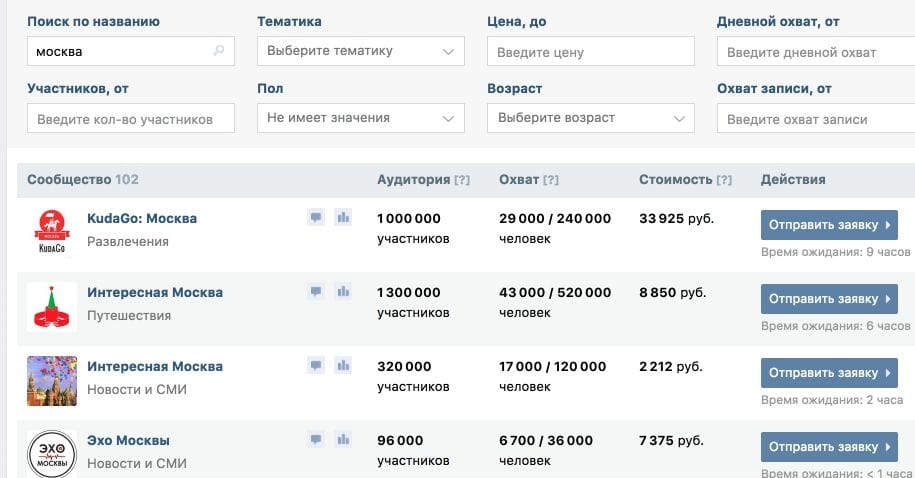The width and height of the screenshot is (915, 478).
Task: Send request to Интересная Москва Путешествия
Action: tap(829, 299)
